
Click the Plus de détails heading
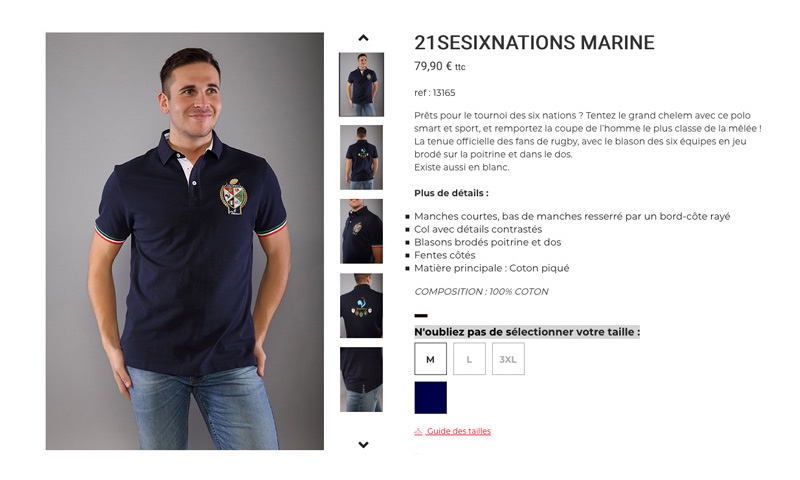tap(452, 193)
